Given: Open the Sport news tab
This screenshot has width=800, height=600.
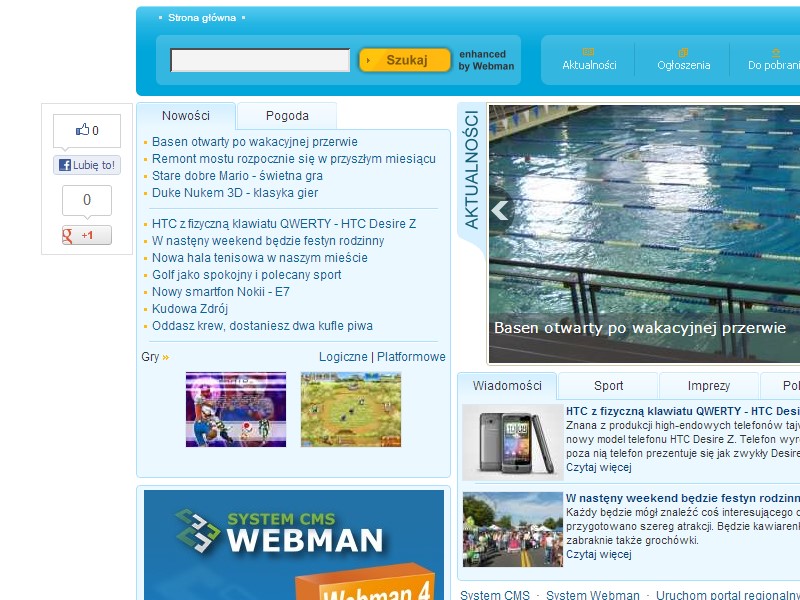Looking at the screenshot, I should tap(608, 386).
